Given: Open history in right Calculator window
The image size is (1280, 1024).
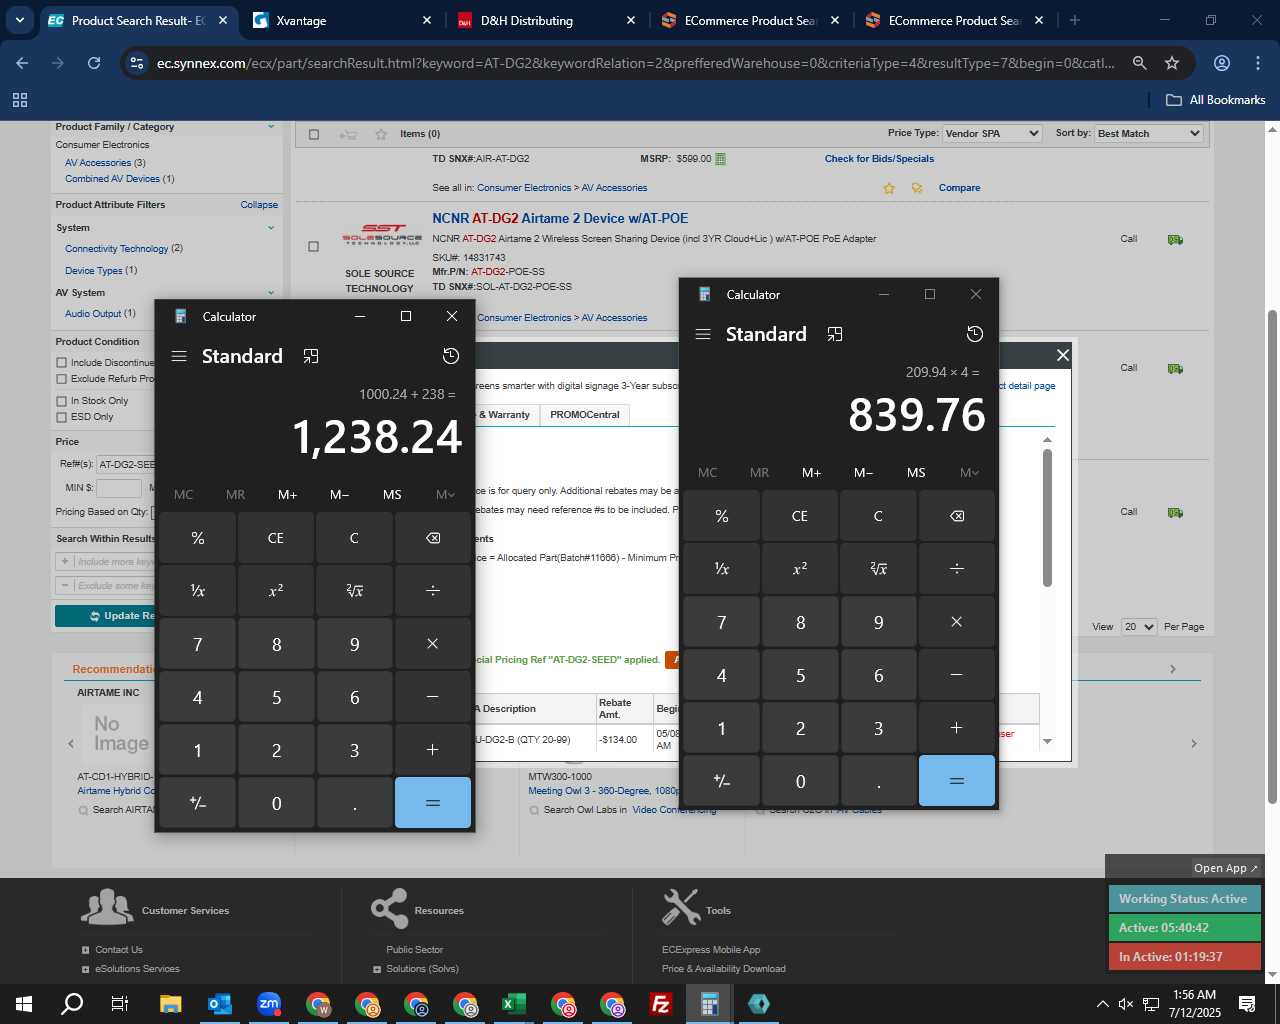Looking at the screenshot, I should pos(975,334).
